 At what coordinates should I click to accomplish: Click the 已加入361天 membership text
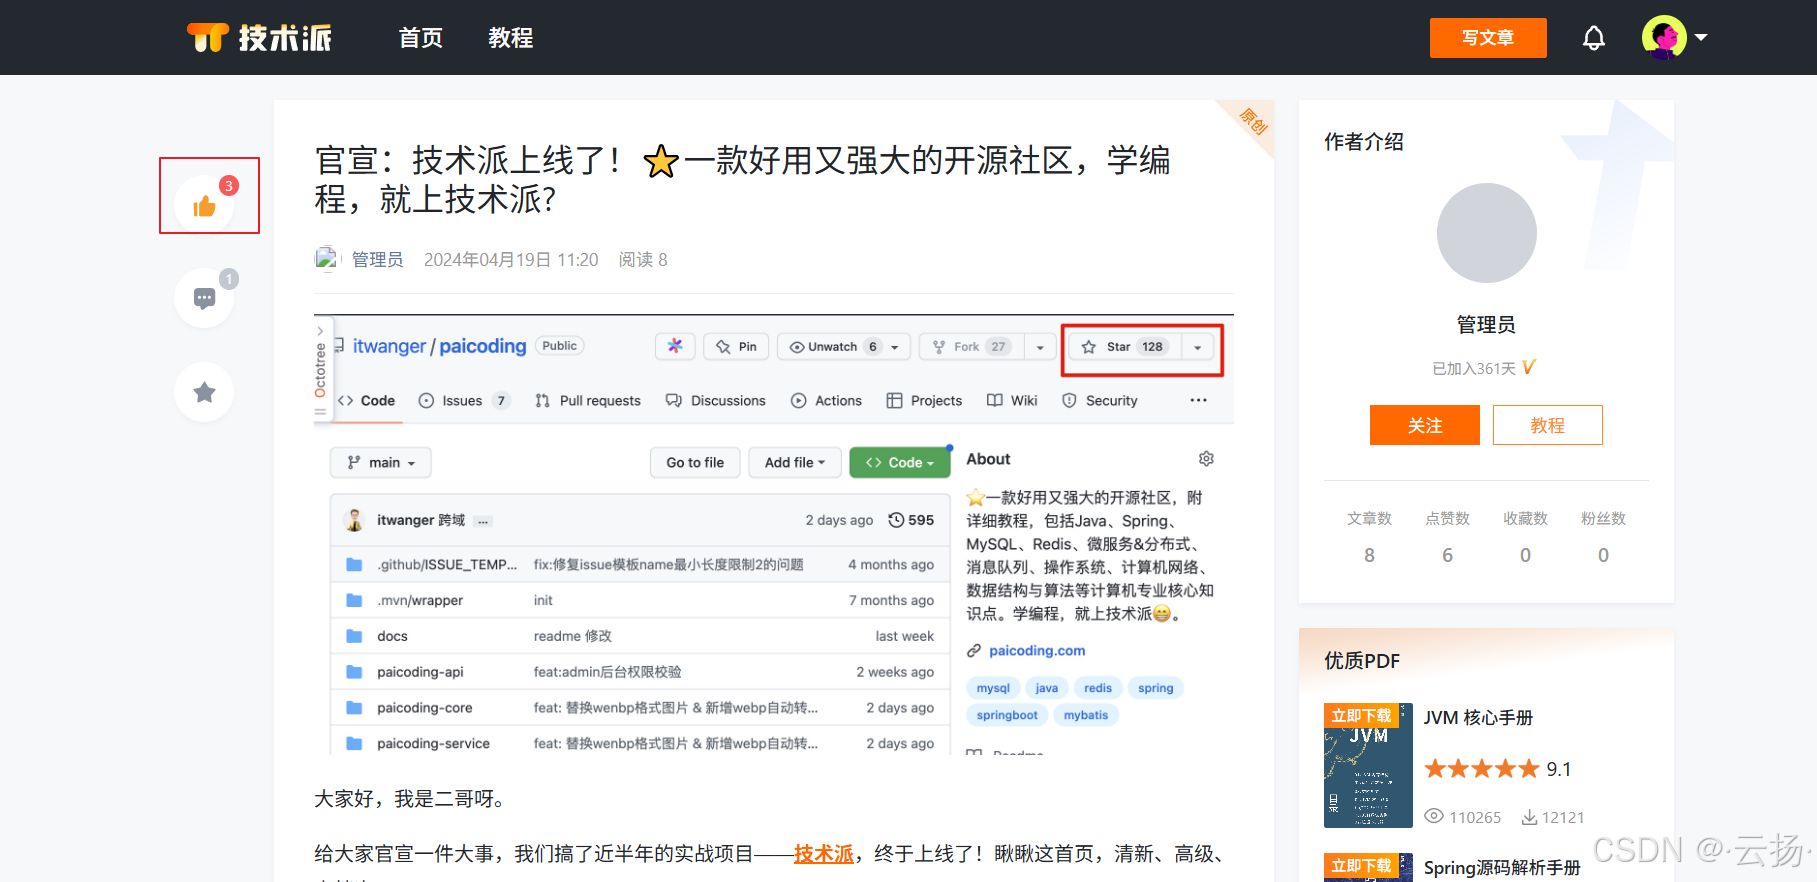tap(1474, 369)
